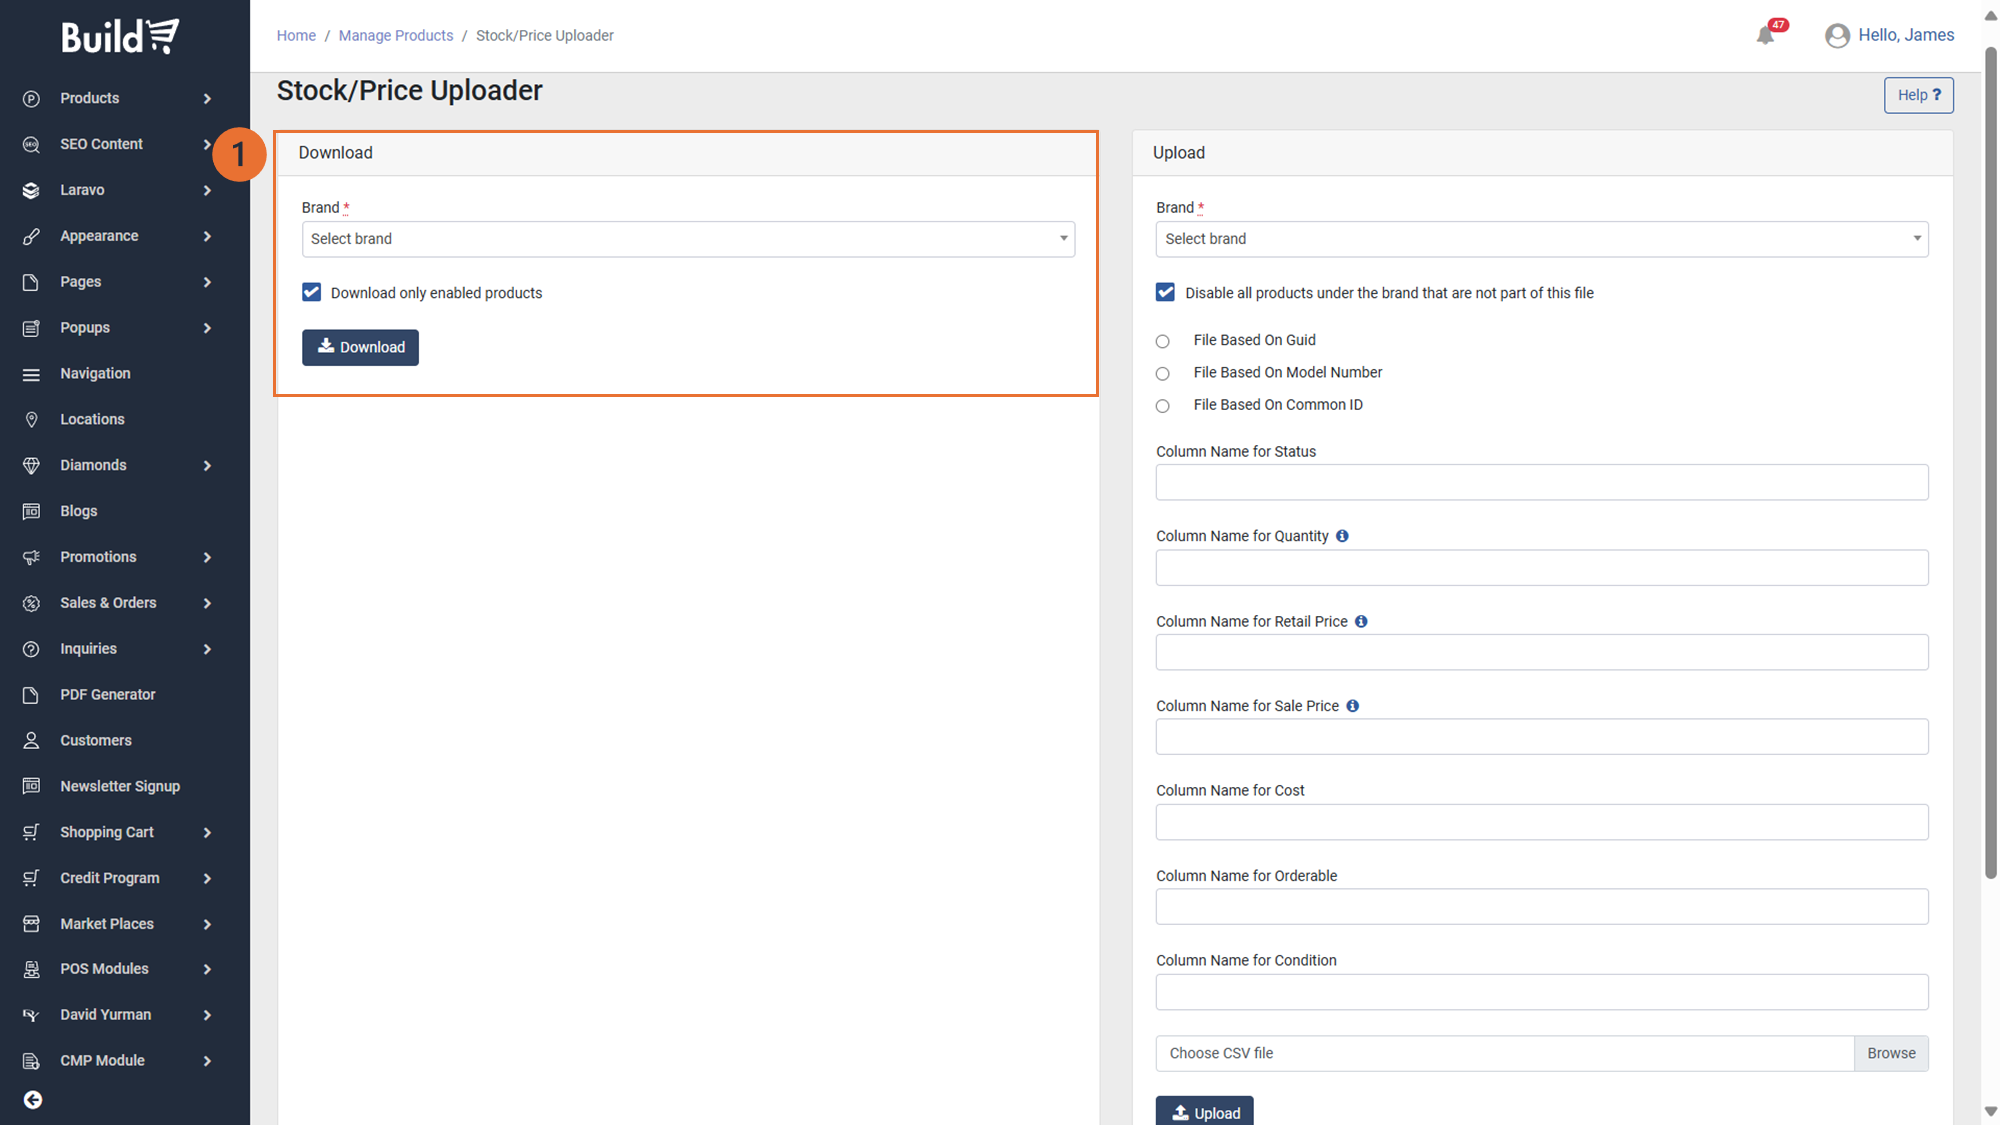The height and width of the screenshot is (1125, 2000).
Task: Uncheck Download only enabled products
Action: coord(312,292)
